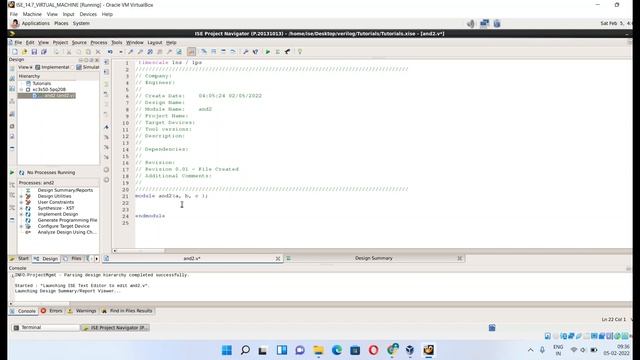Switch to the Errors tab

point(52,311)
